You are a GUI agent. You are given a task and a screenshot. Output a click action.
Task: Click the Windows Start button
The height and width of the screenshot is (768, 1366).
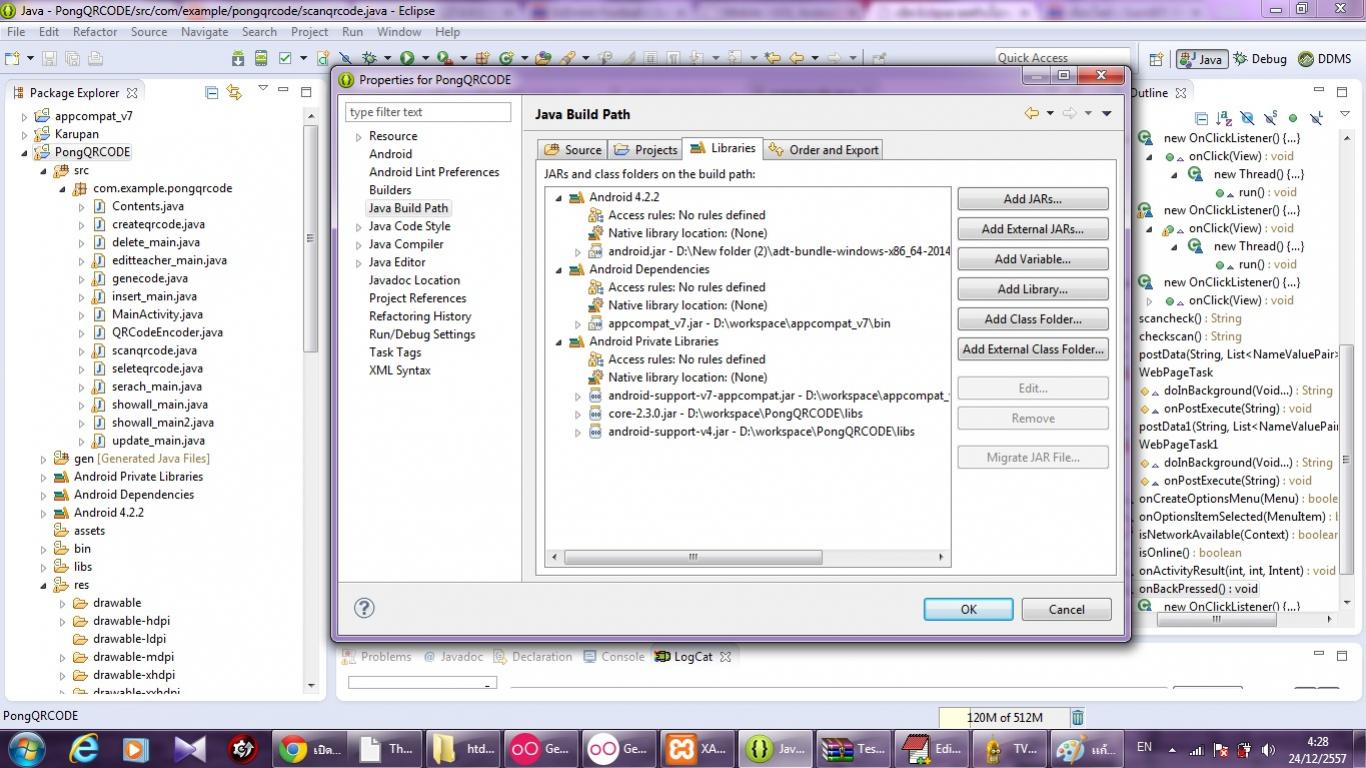coord(25,748)
